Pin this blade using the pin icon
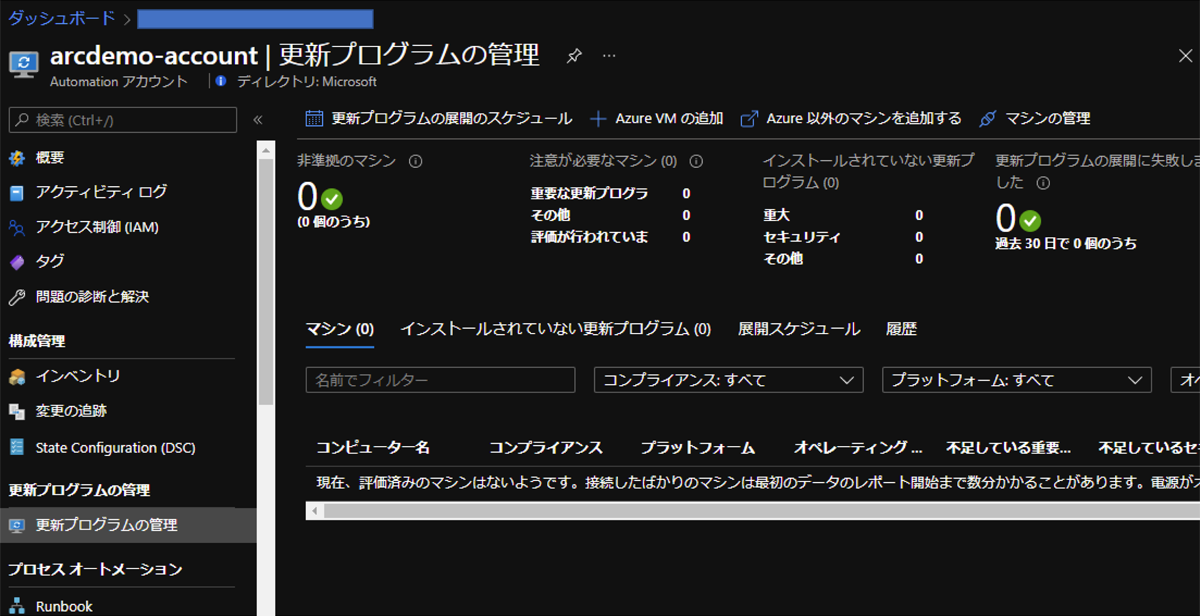 tap(574, 56)
